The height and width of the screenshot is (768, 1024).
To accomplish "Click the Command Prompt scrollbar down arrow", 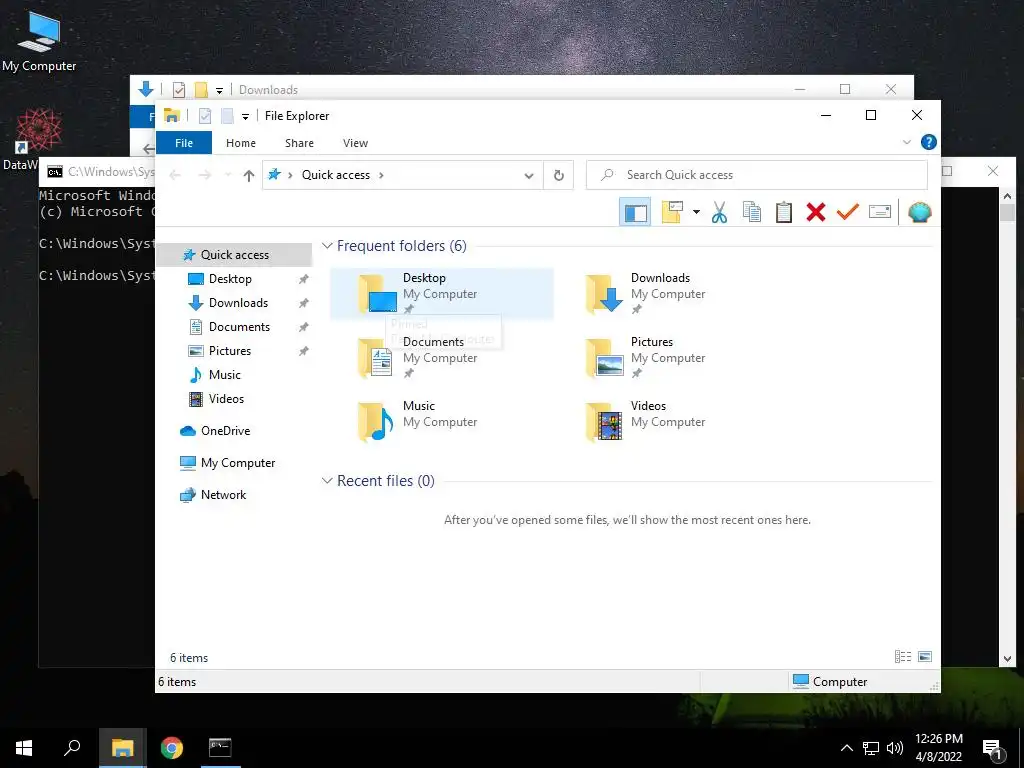I will [x=1007, y=660].
